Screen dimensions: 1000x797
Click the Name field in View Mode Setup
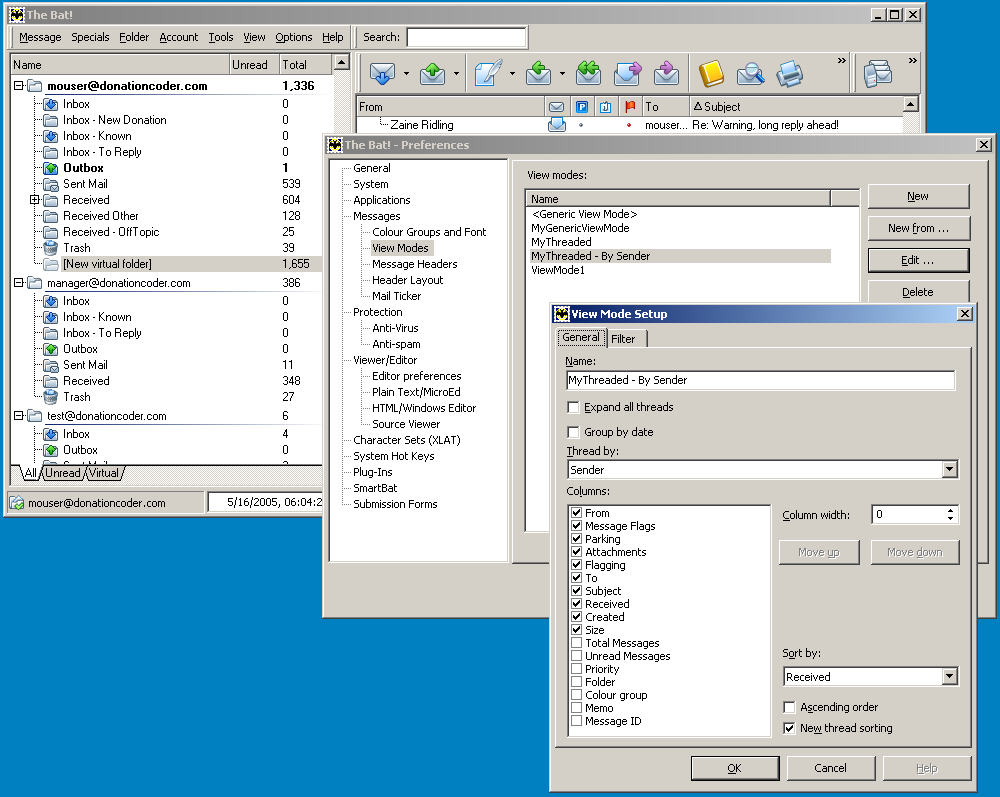click(x=760, y=381)
